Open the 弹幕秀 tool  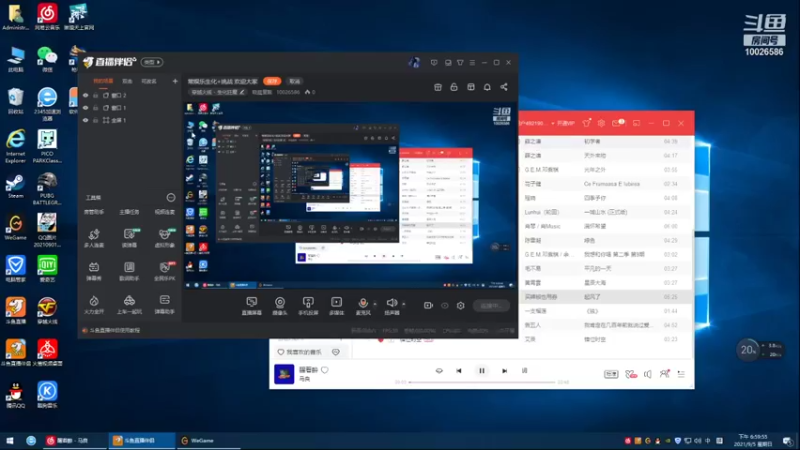pyautogui.click(x=94, y=271)
